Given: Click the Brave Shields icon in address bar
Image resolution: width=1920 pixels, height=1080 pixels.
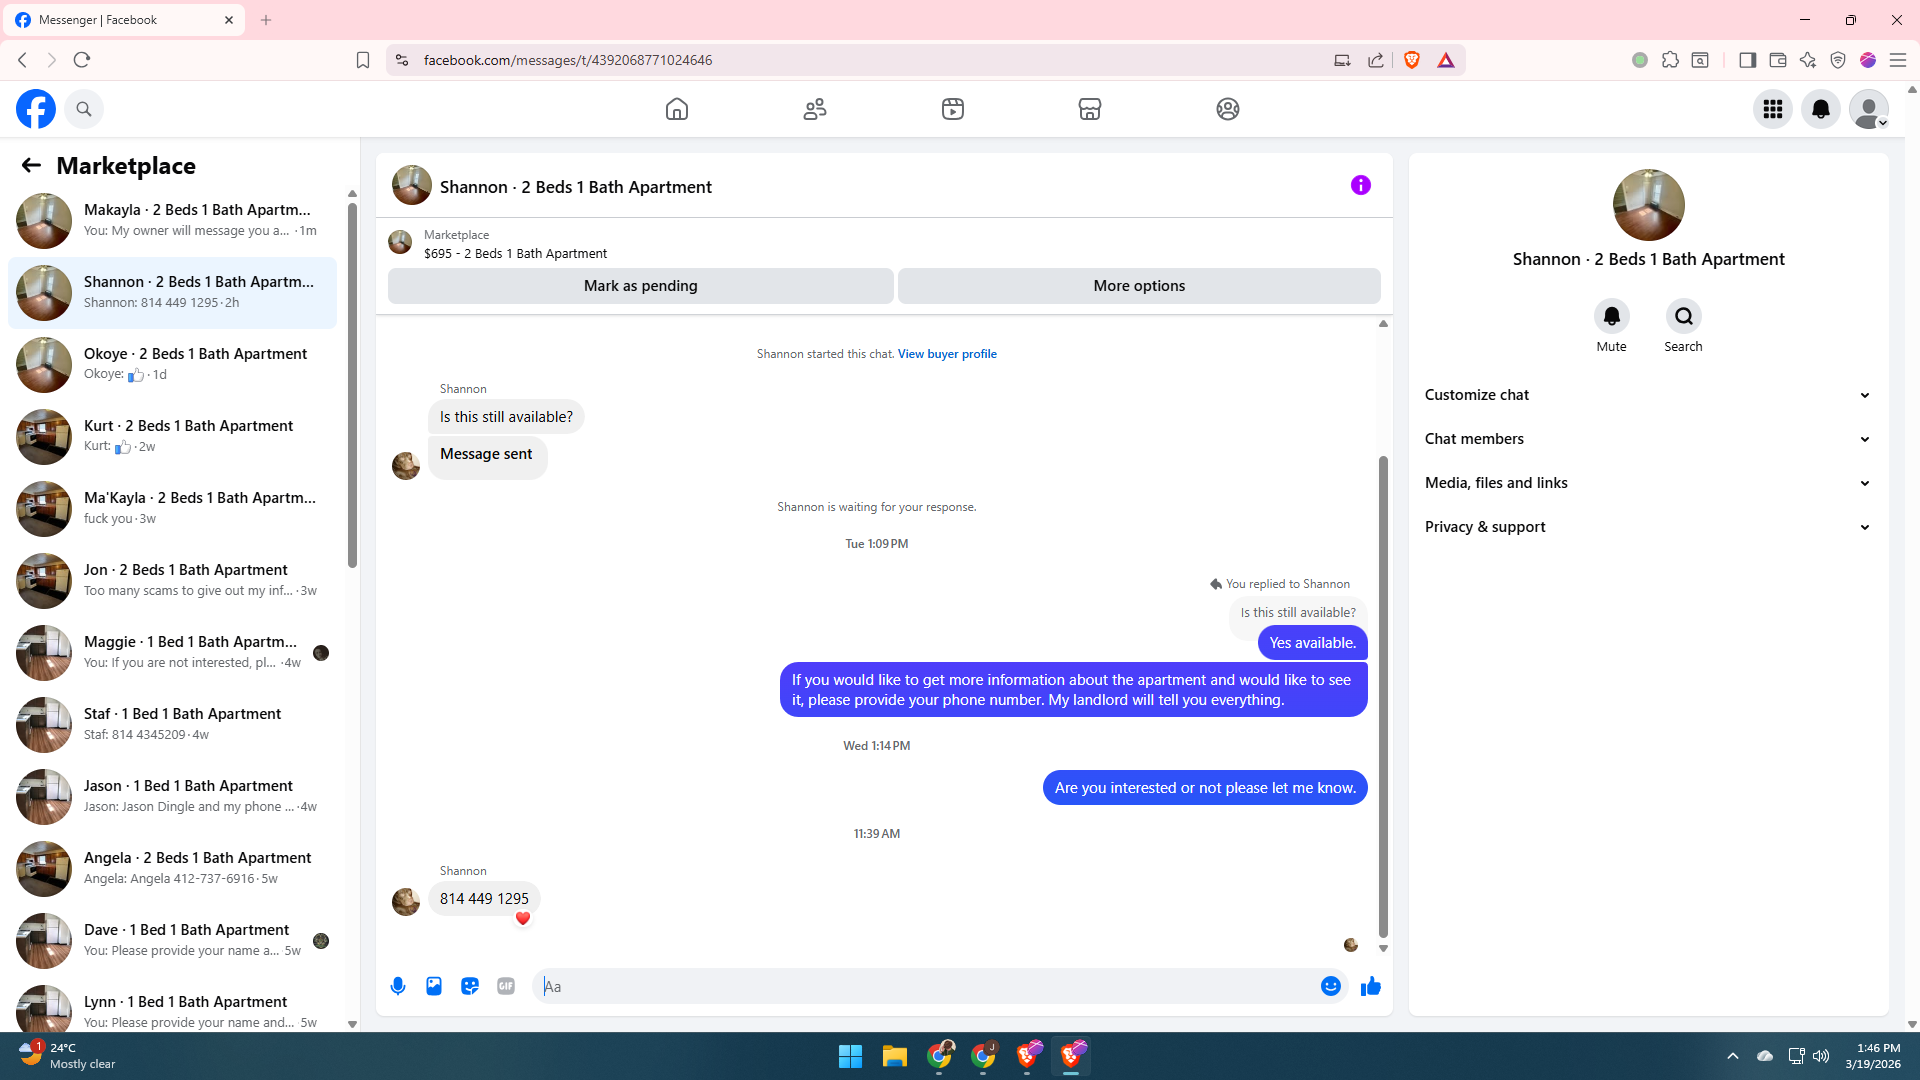Looking at the screenshot, I should tap(1412, 60).
